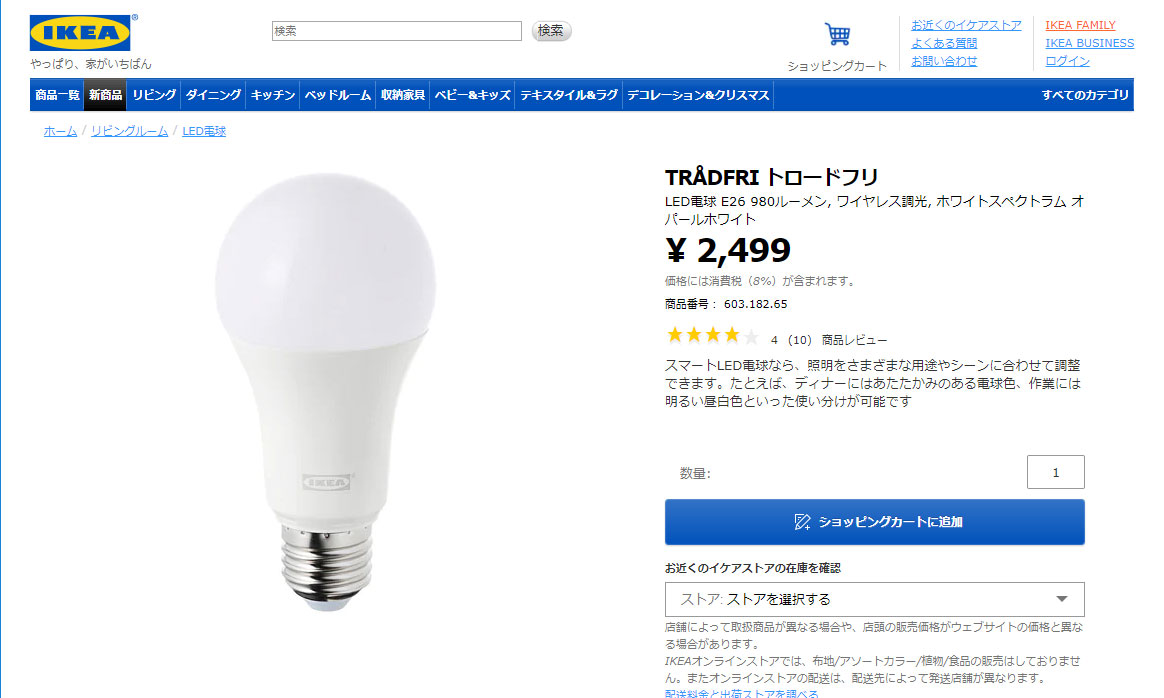Go to リビングルーム breadcrumb

pos(129,131)
